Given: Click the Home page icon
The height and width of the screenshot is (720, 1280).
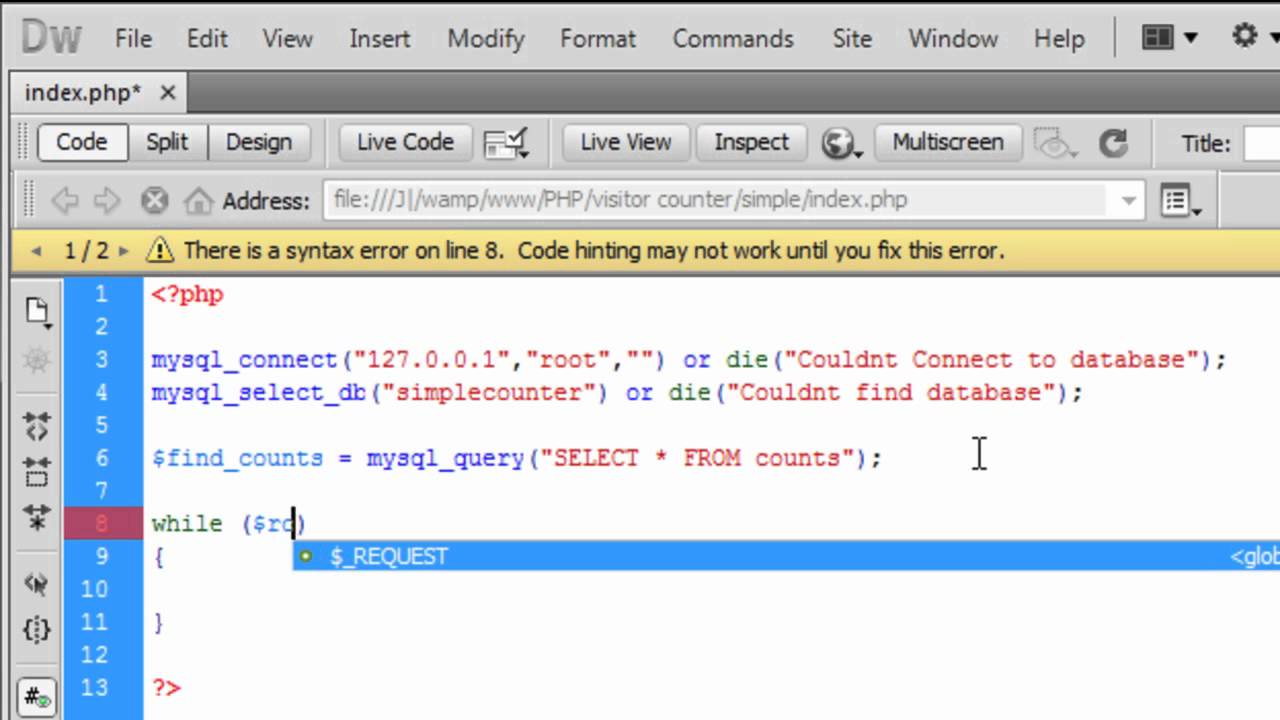Looking at the screenshot, I should (199, 200).
